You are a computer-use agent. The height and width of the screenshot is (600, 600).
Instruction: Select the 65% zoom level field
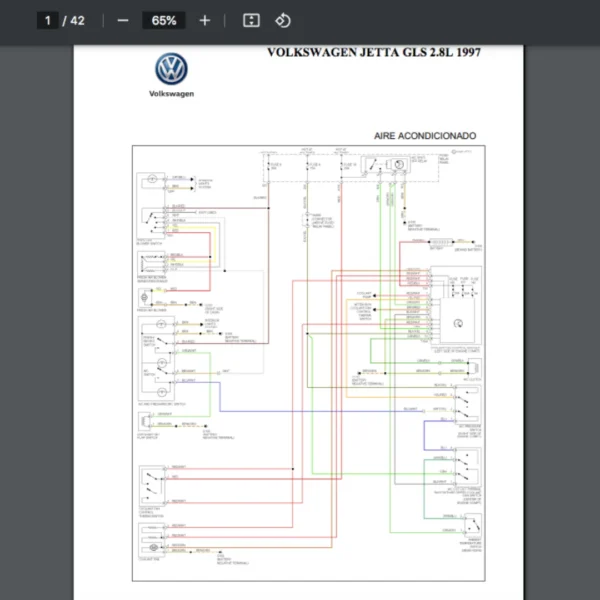pyautogui.click(x=164, y=20)
